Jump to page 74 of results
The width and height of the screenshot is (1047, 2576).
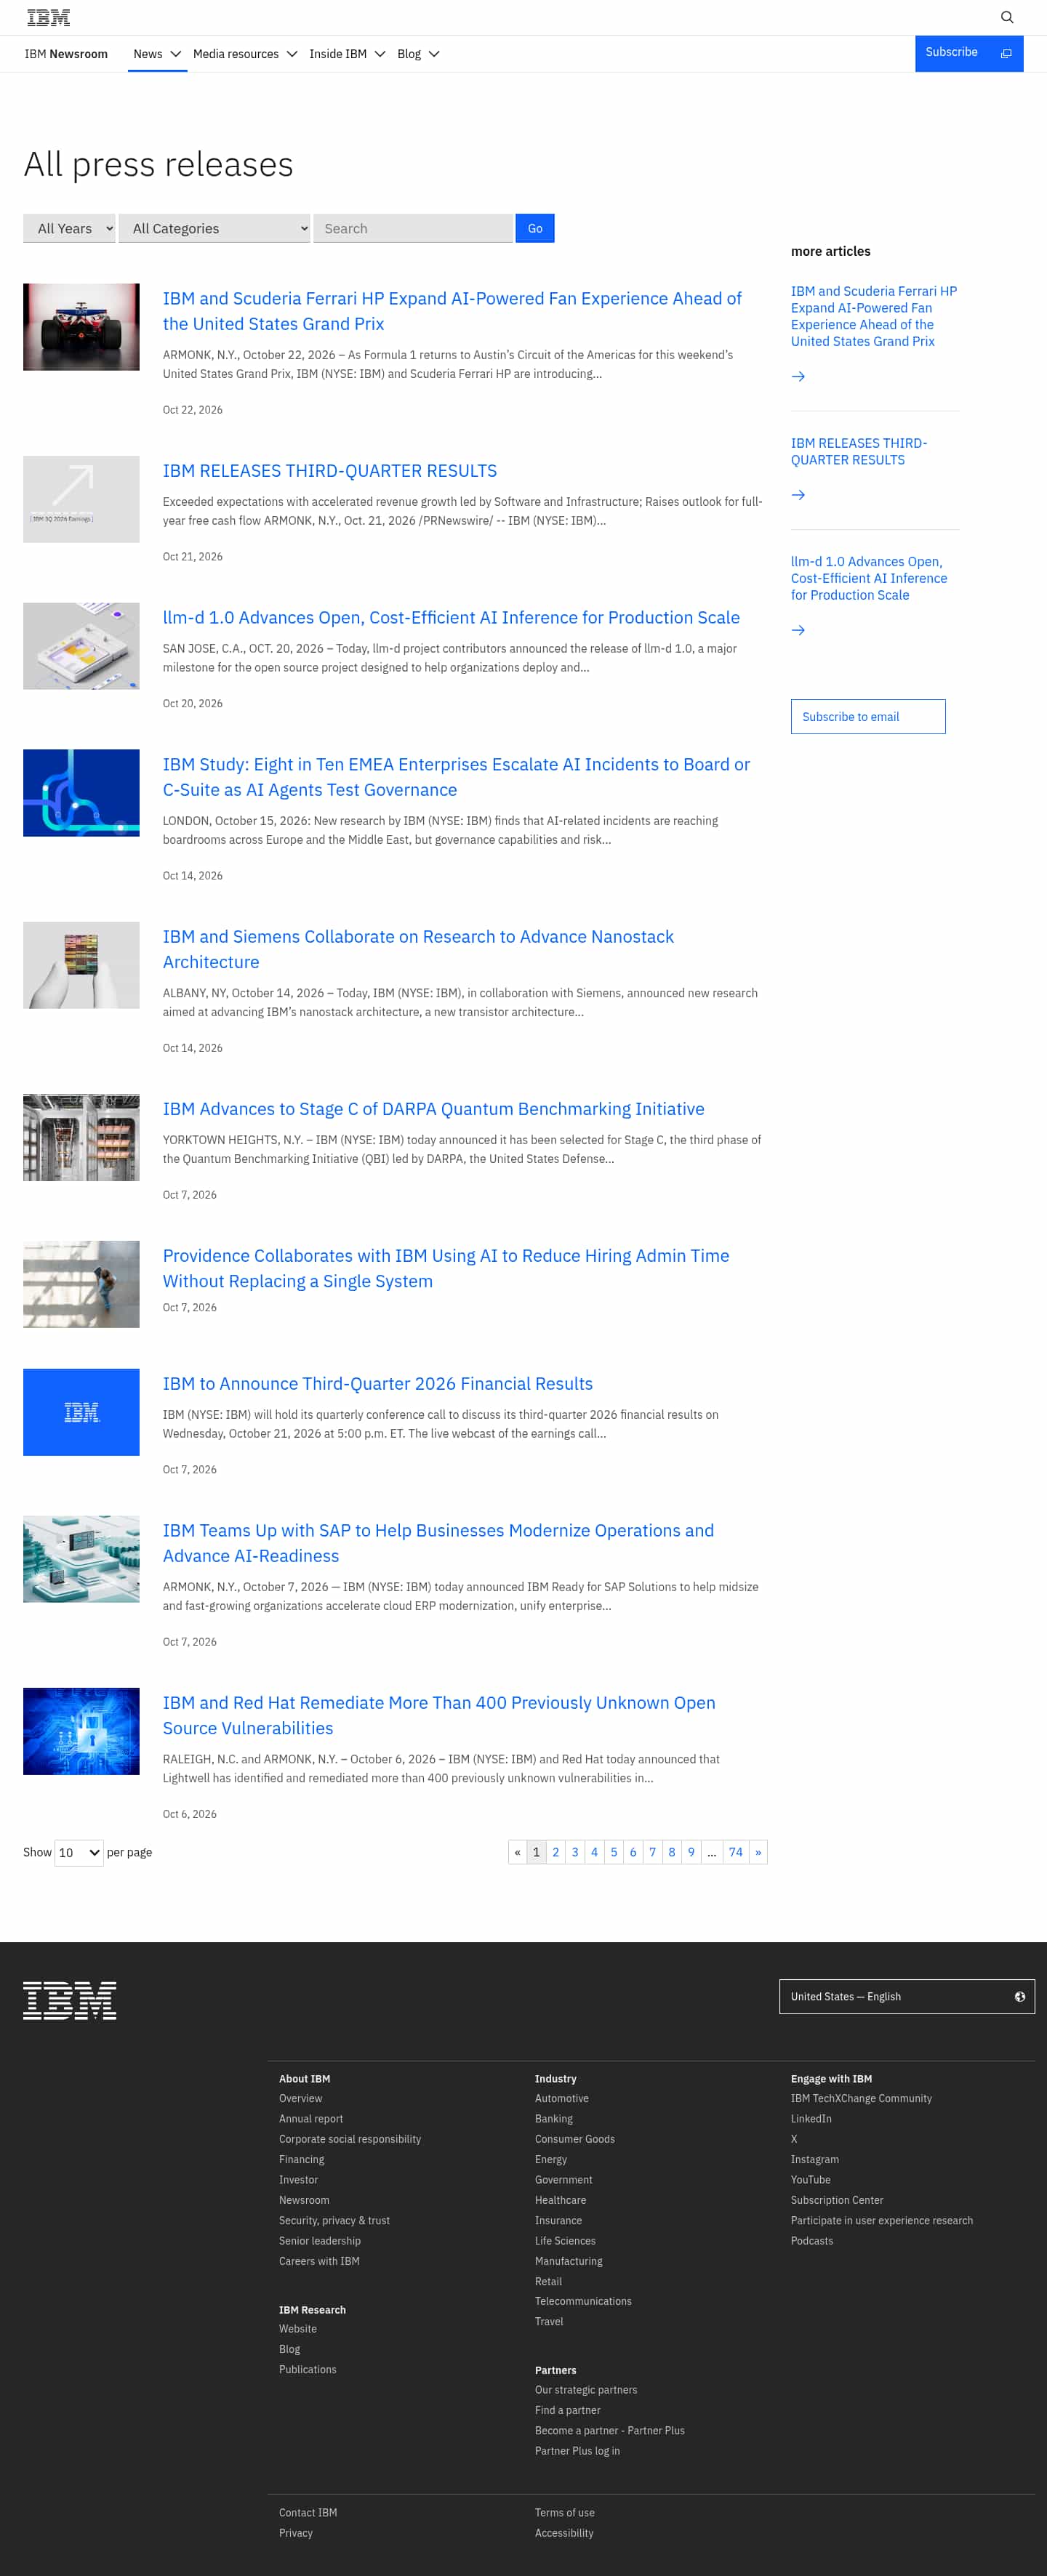736,1852
